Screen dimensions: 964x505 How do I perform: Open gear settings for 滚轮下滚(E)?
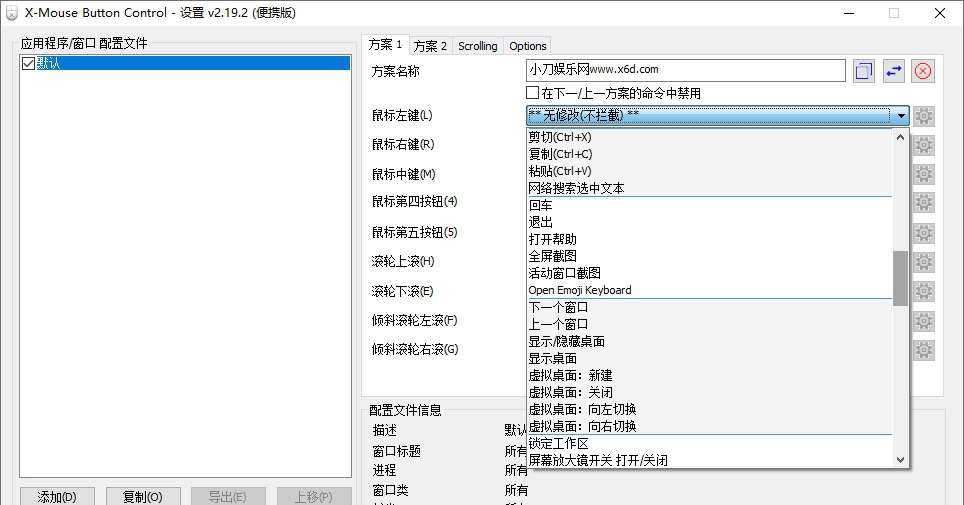coord(923,291)
